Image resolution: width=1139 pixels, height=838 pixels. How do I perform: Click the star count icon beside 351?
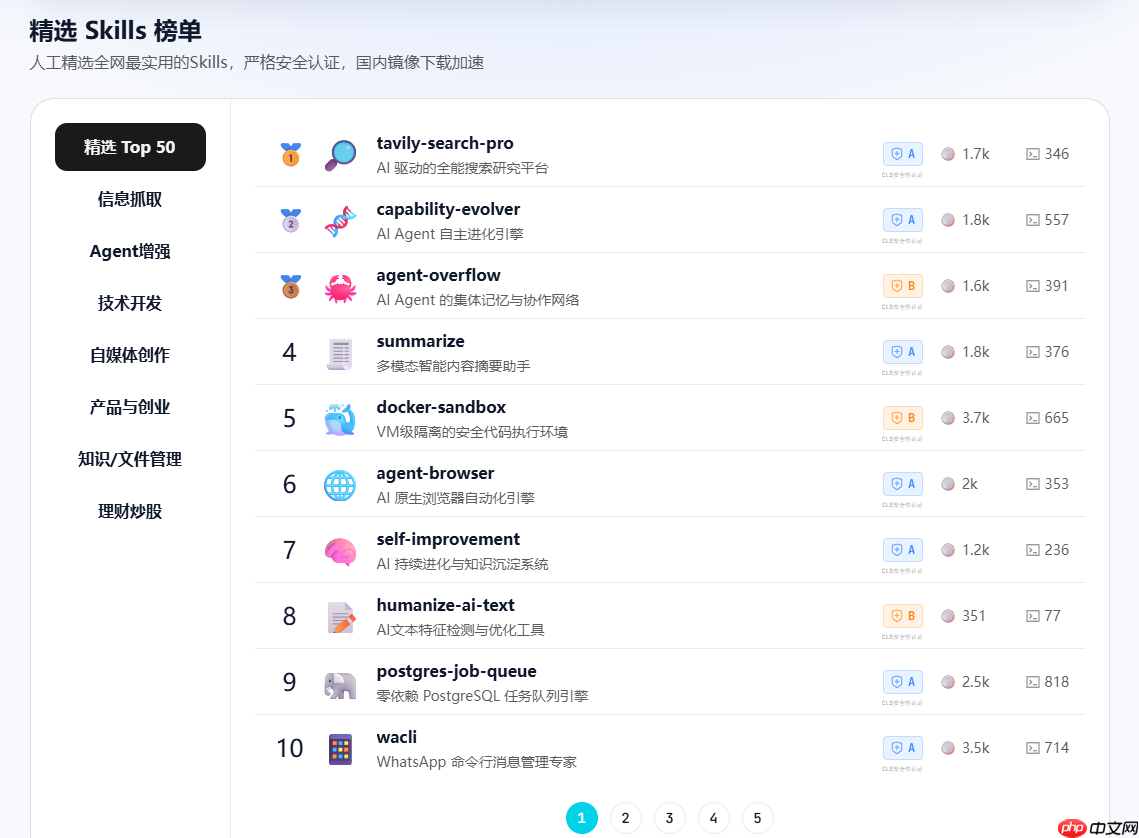tap(948, 617)
